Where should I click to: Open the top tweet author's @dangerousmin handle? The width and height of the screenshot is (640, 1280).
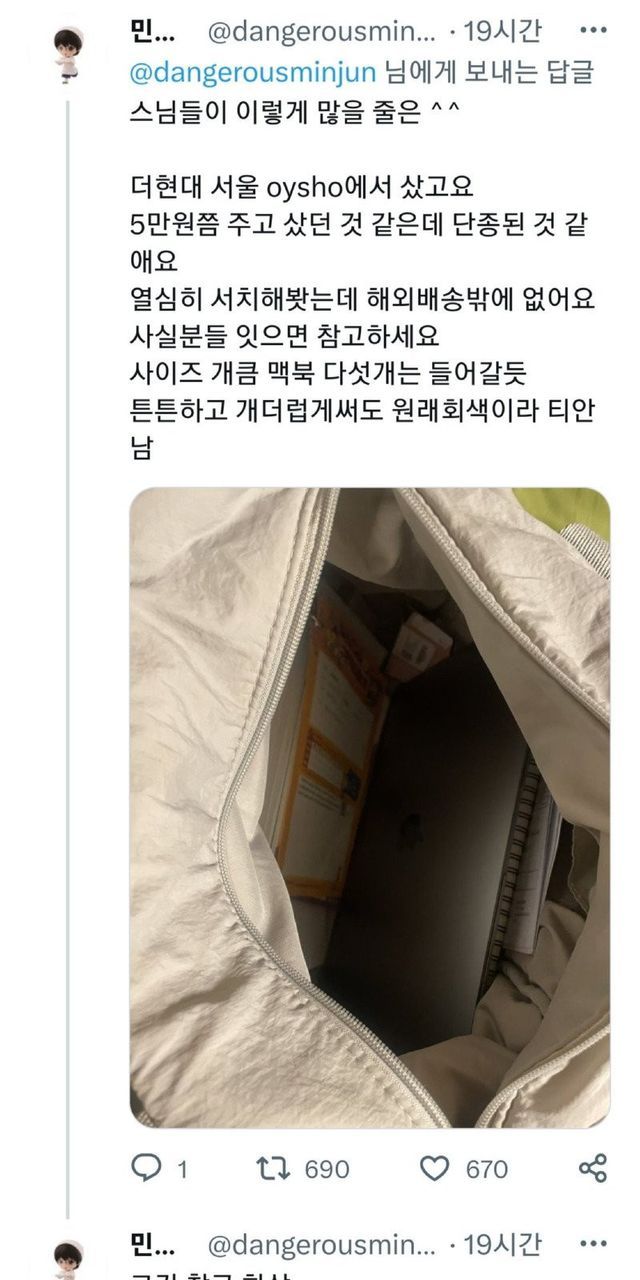click(321, 32)
